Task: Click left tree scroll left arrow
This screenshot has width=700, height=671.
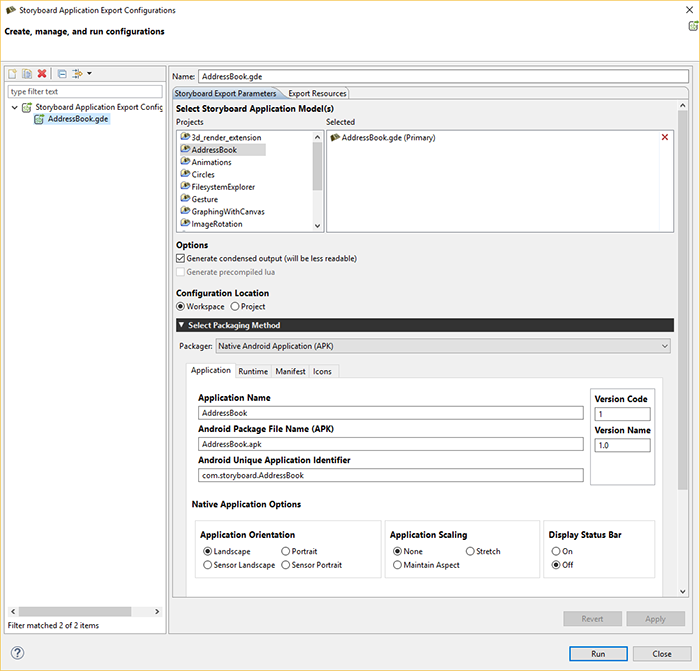Action: pos(13,611)
